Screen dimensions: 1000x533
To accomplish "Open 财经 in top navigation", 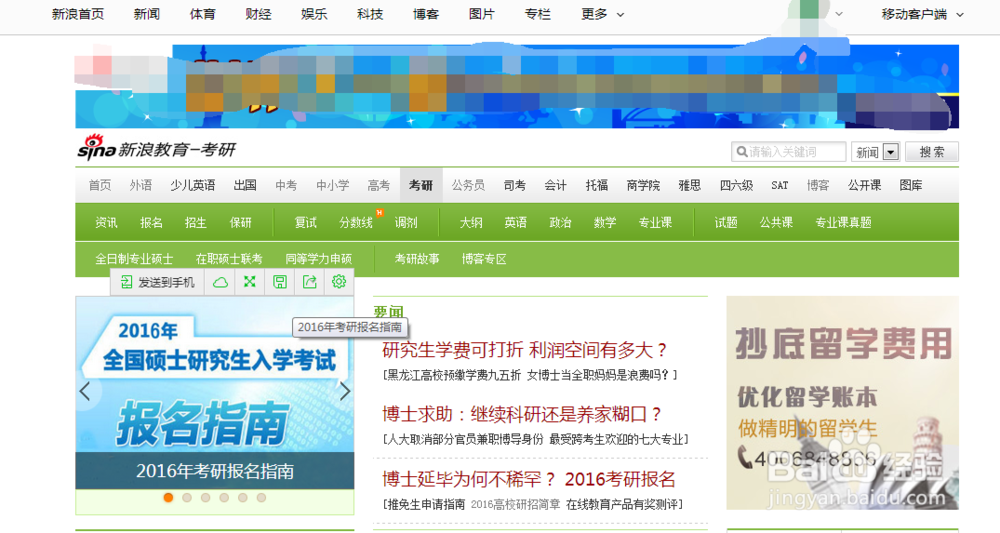I will 258,14.
